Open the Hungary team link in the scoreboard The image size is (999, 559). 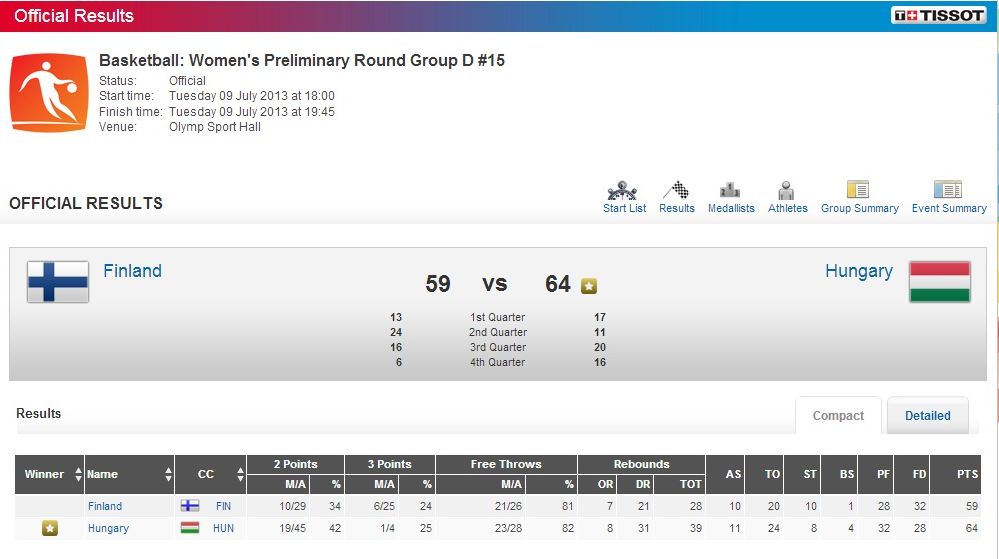pos(858,271)
